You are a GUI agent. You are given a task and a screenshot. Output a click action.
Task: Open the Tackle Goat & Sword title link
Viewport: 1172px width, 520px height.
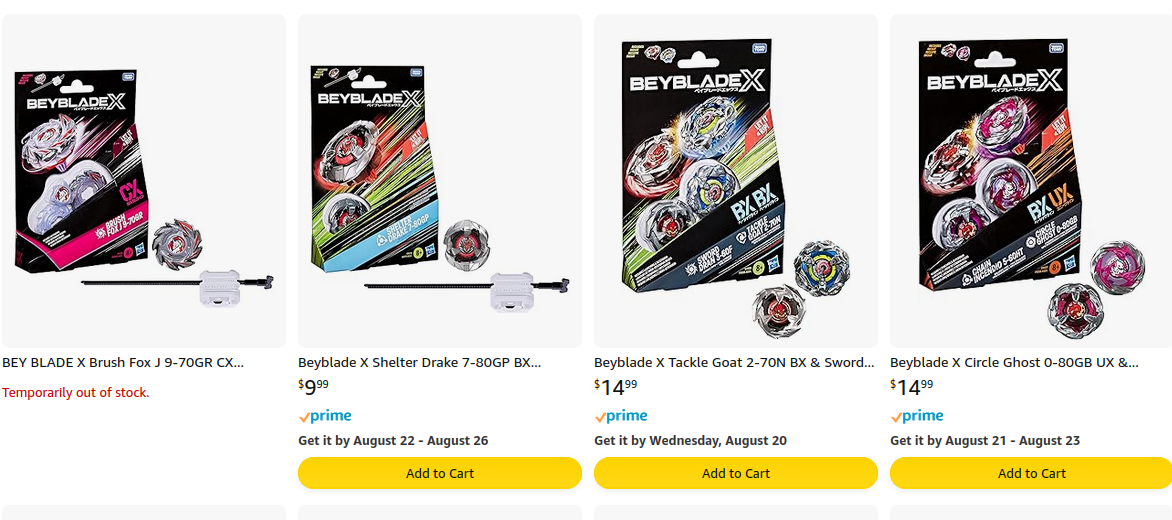pos(734,363)
